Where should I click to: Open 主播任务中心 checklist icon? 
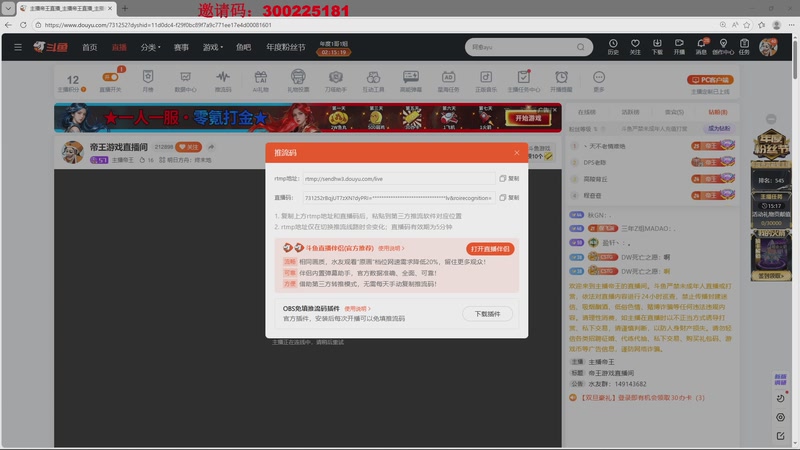point(523,81)
